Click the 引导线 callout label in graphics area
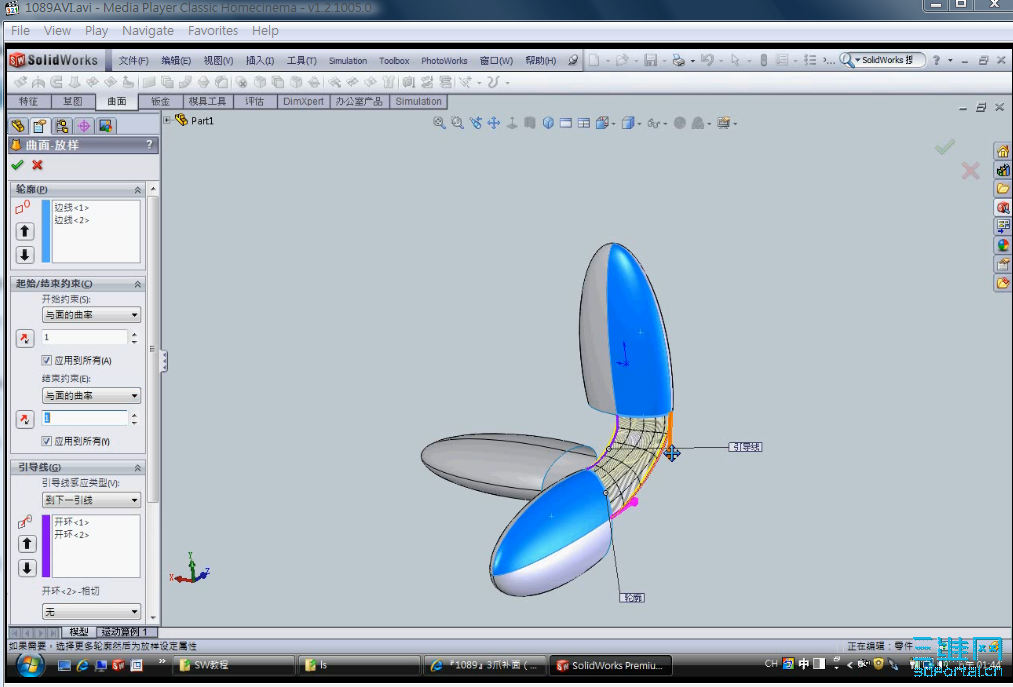 click(x=745, y=447)
